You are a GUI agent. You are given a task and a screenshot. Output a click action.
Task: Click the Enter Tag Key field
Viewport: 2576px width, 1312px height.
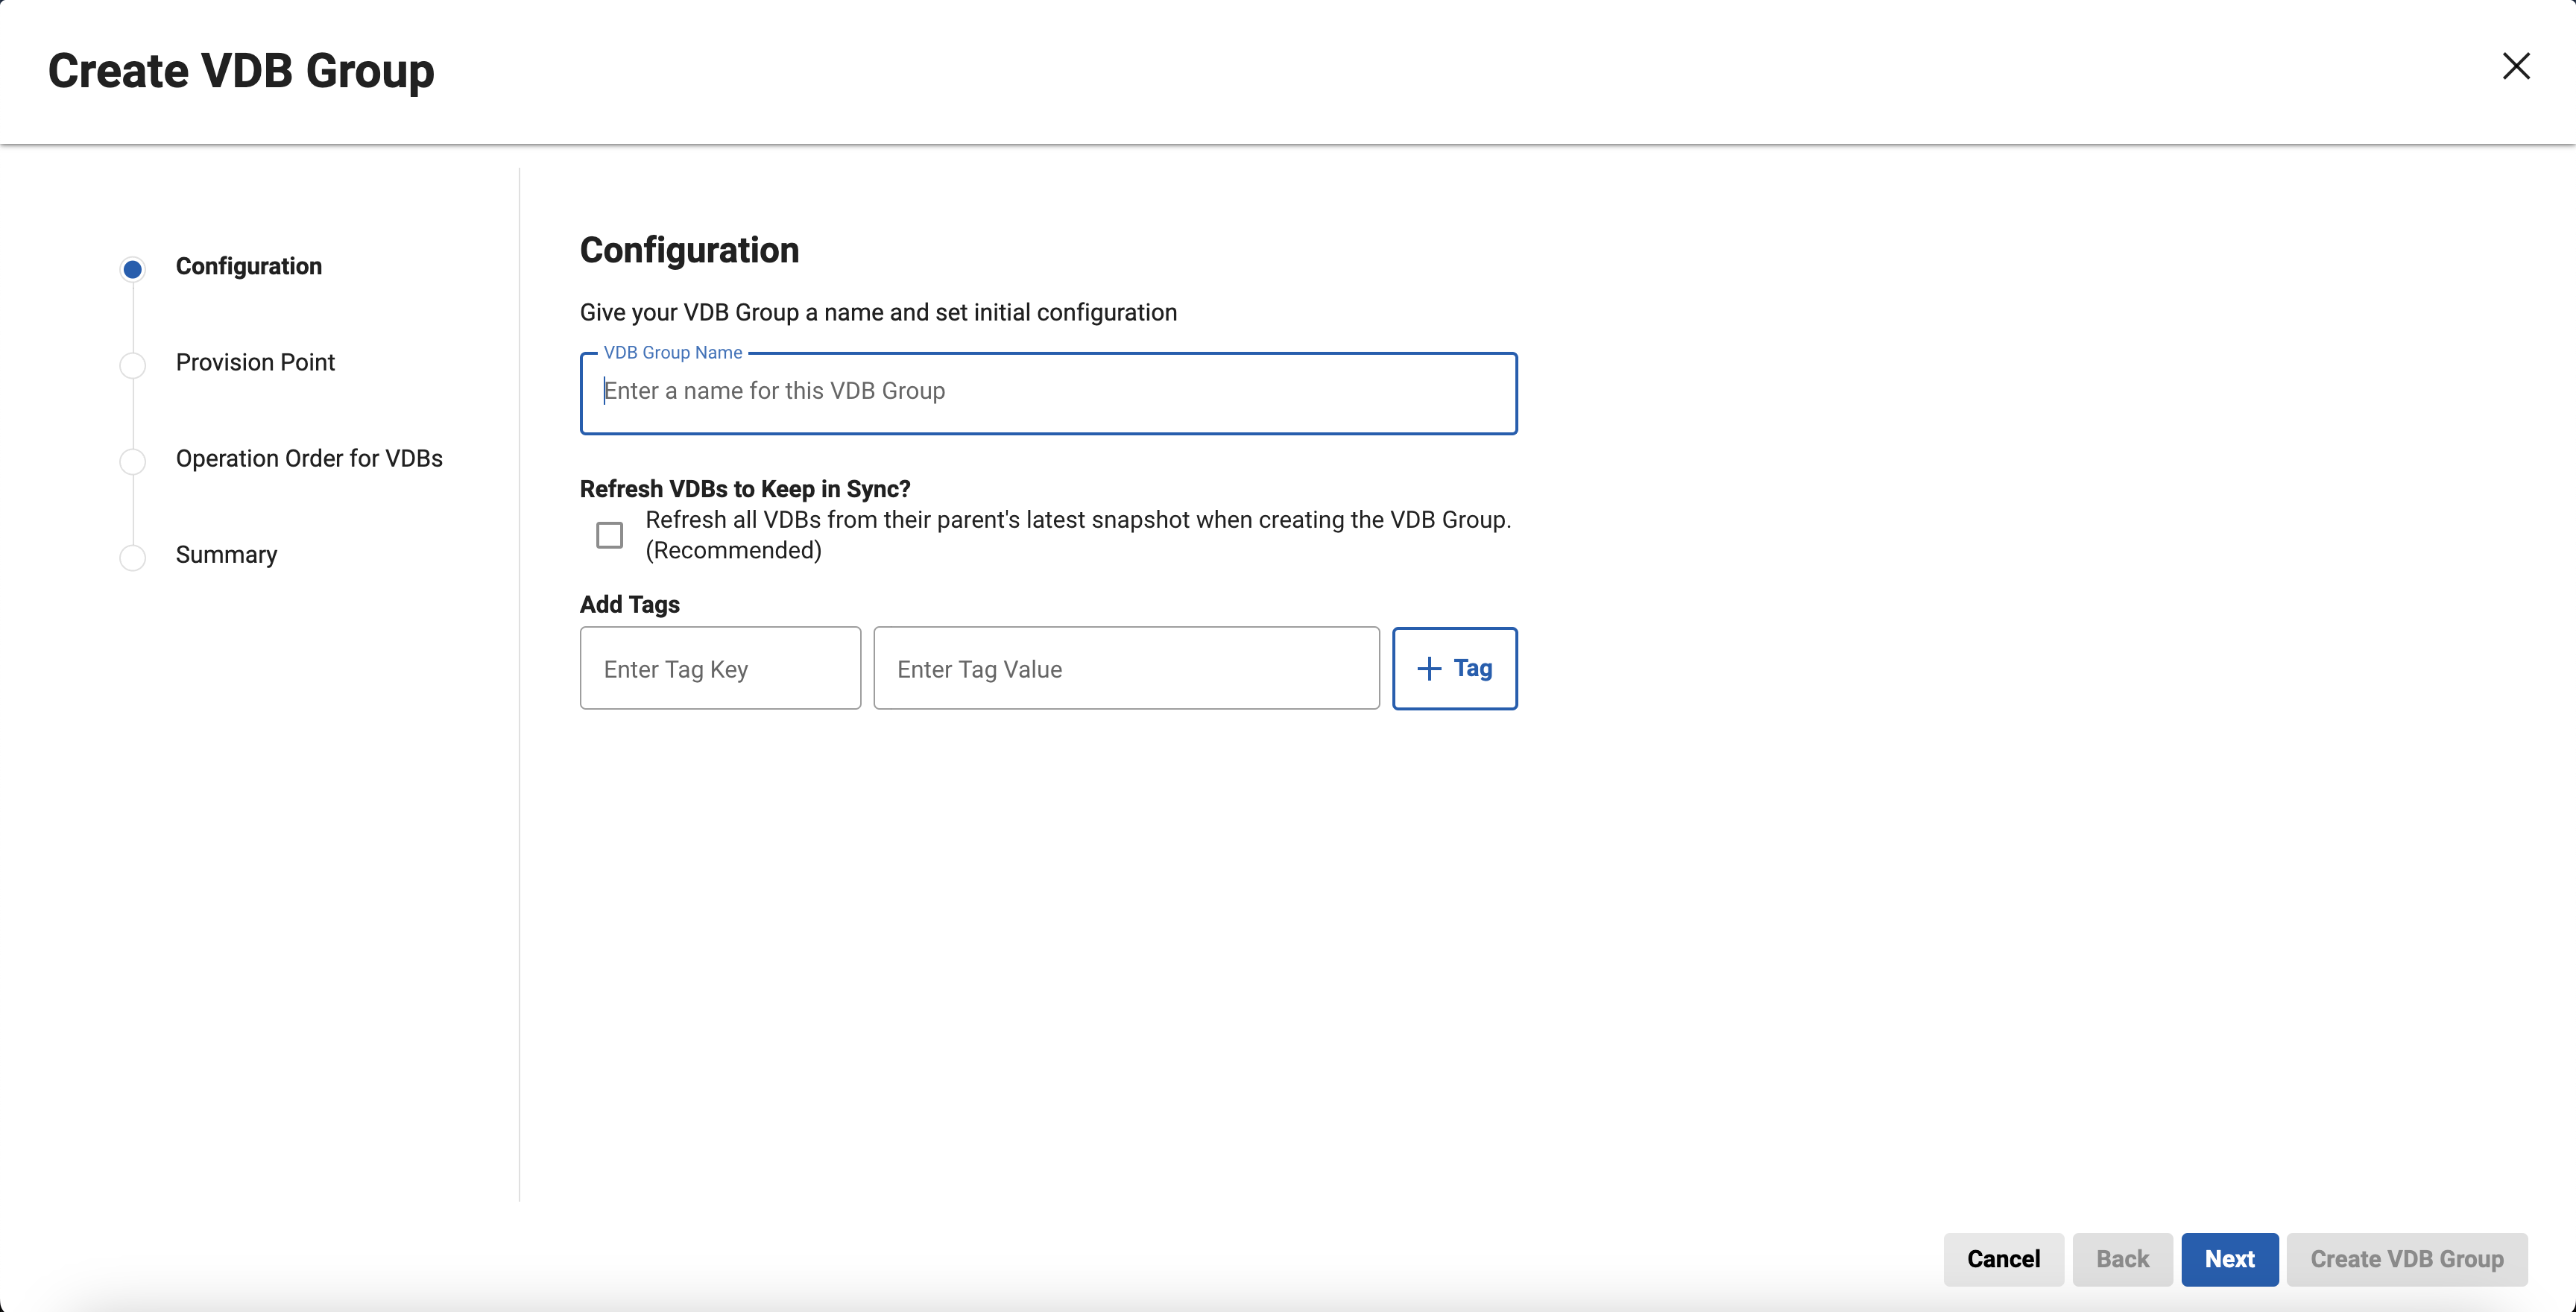click(719, 669)
